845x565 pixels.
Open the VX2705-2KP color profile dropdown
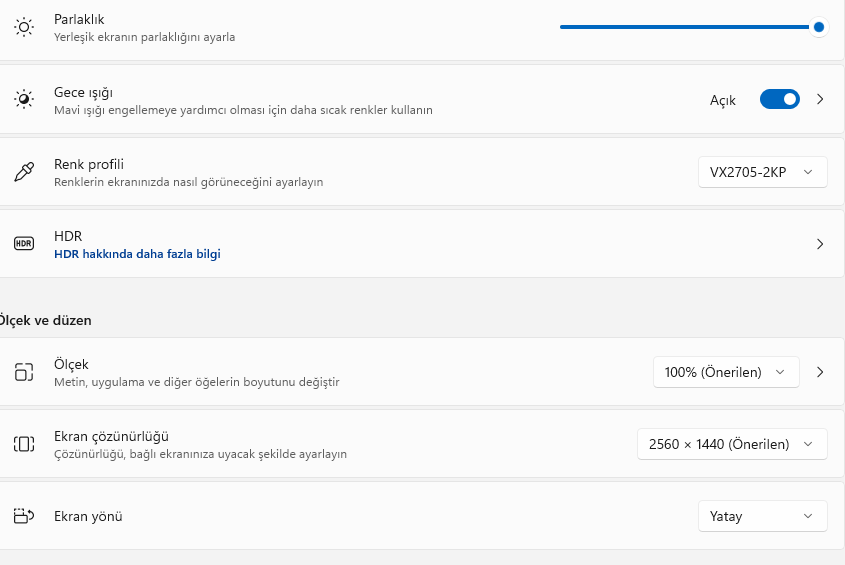[762, 172]
